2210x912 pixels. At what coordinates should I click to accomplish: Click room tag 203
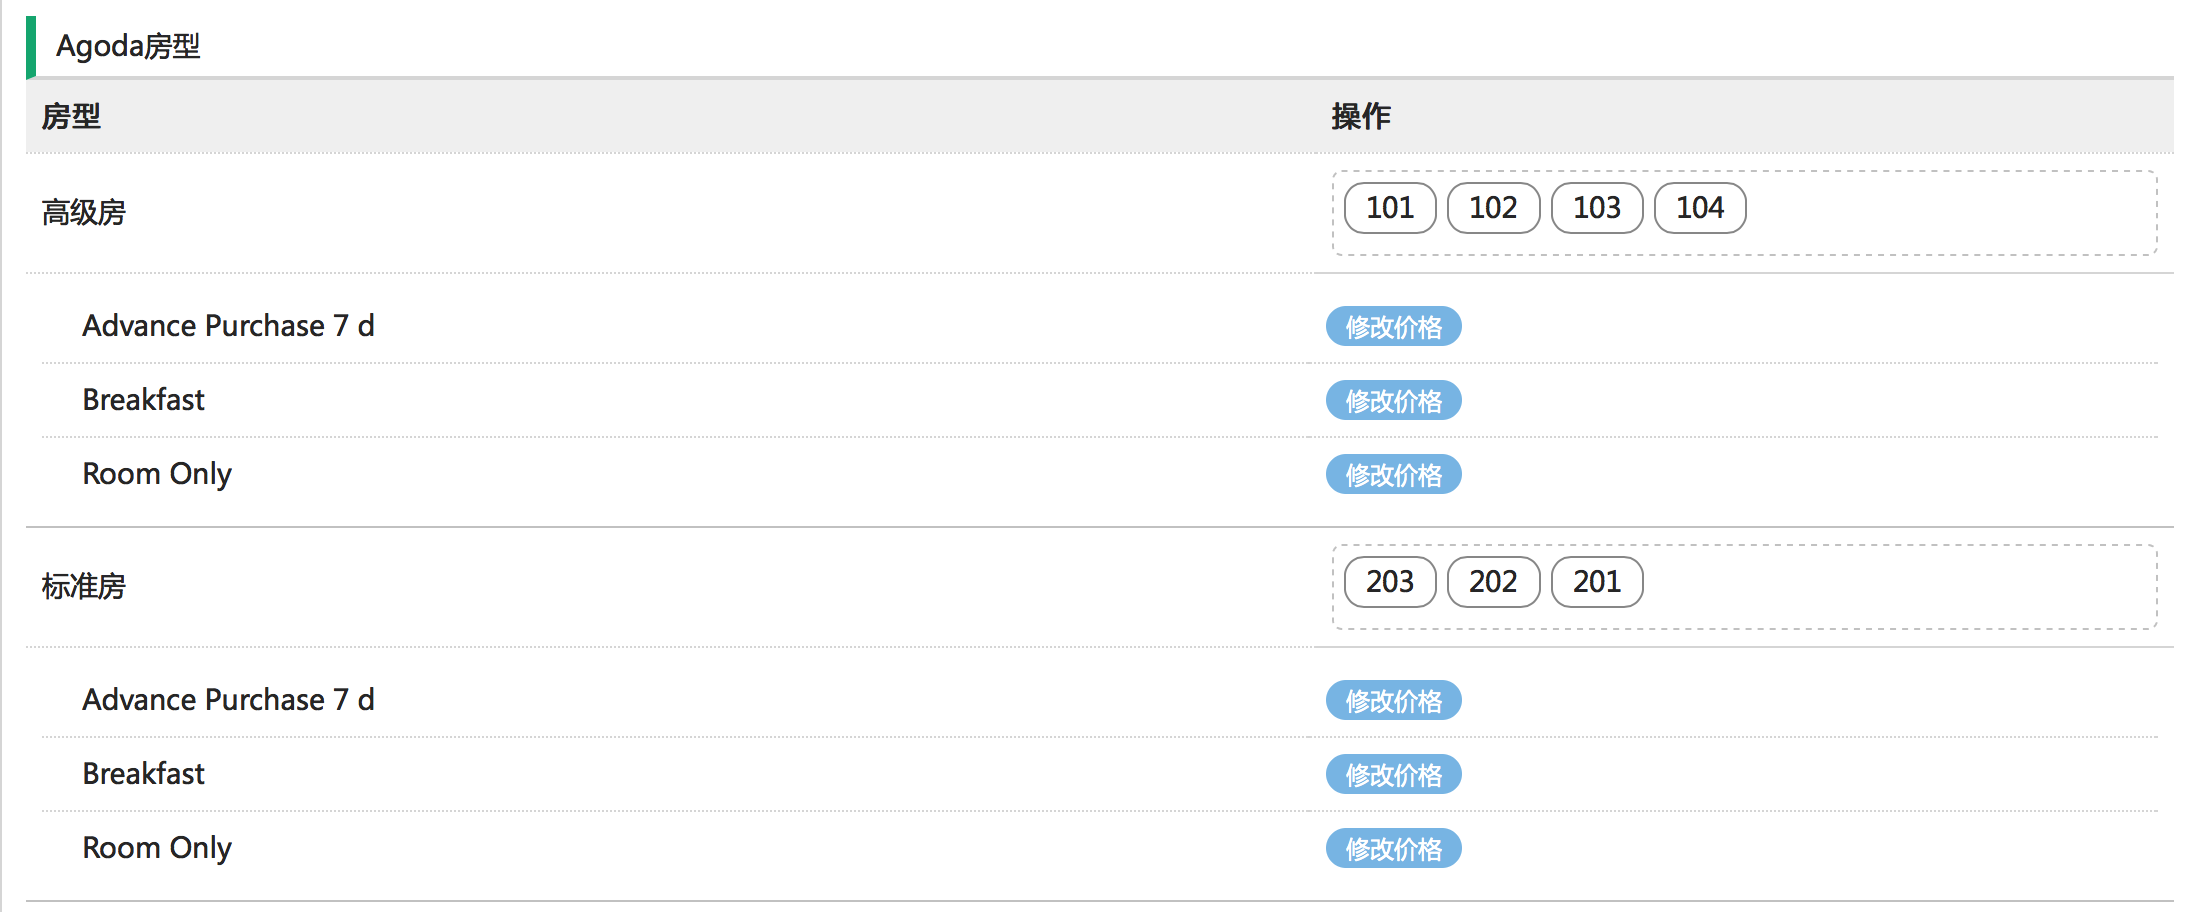[1389, 582]
